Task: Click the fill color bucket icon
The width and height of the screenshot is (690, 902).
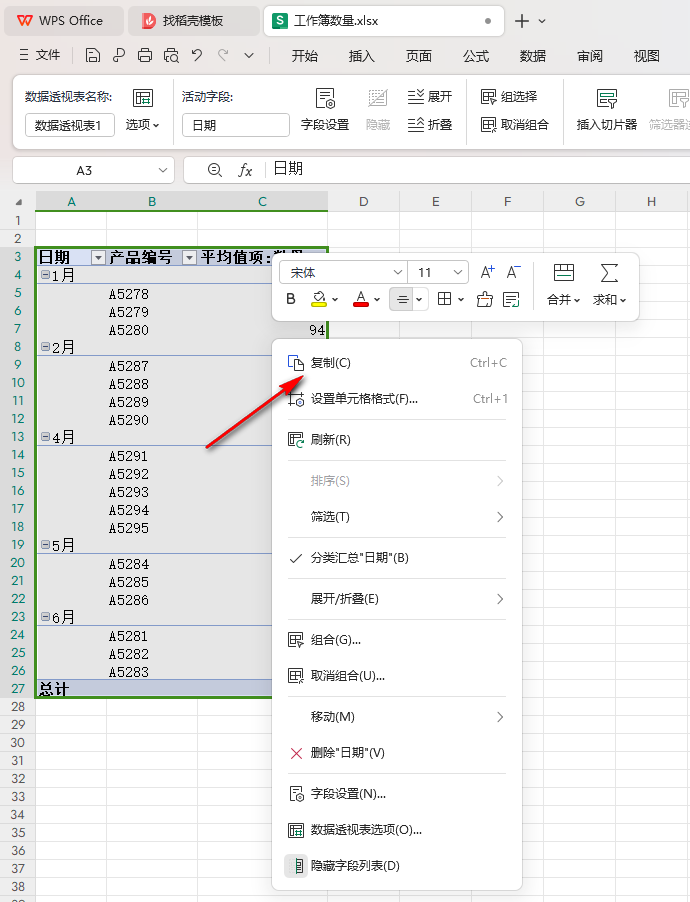Action: coord(318,299)
